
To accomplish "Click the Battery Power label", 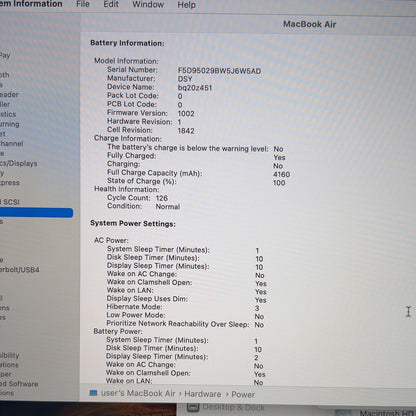I will 118,331.
